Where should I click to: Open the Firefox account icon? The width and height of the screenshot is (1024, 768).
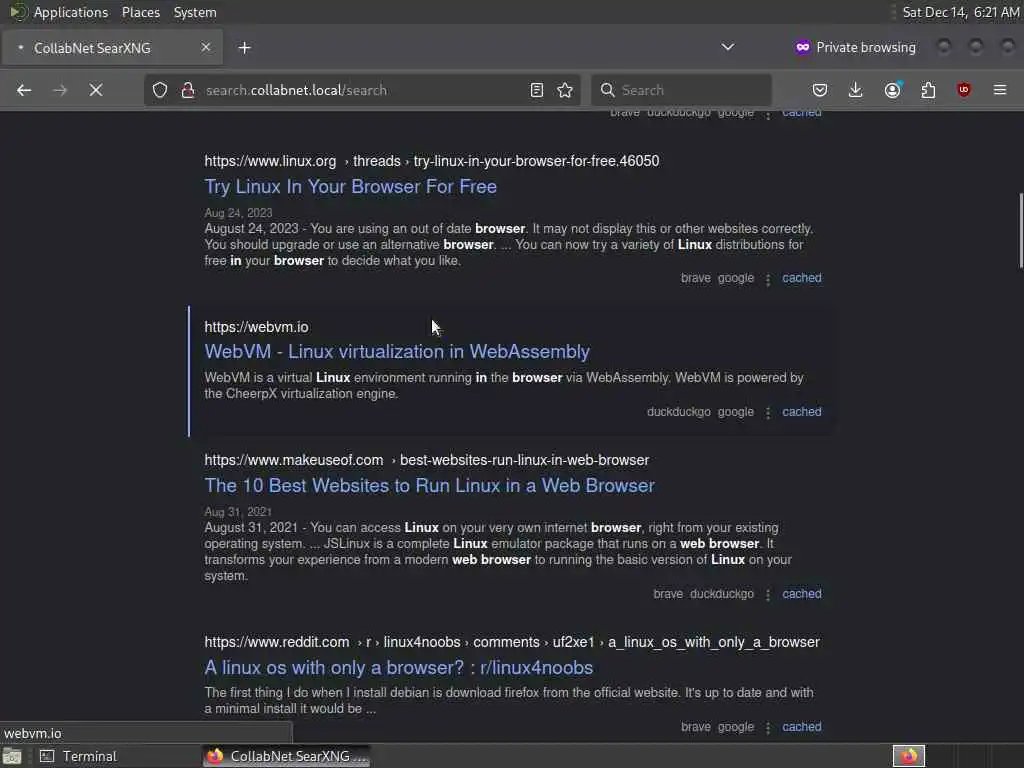[x=893, y=90]
